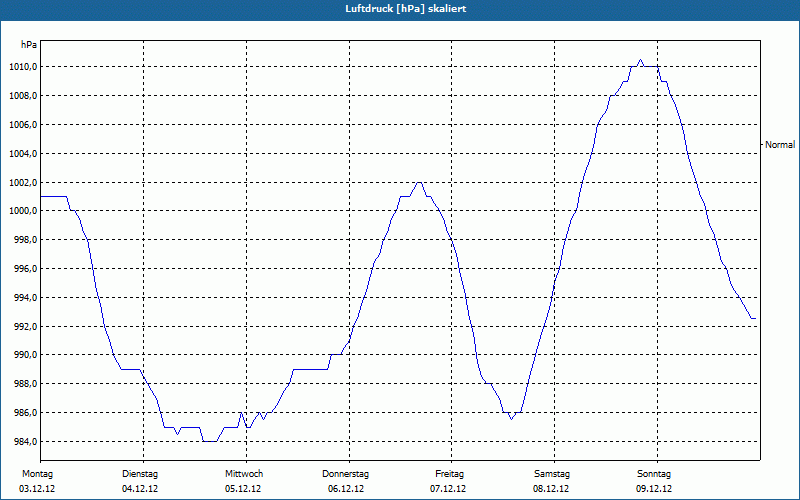Select the 'Sonntag' day label
Viewport: 800px width, 500px height.
coord(654,474)
